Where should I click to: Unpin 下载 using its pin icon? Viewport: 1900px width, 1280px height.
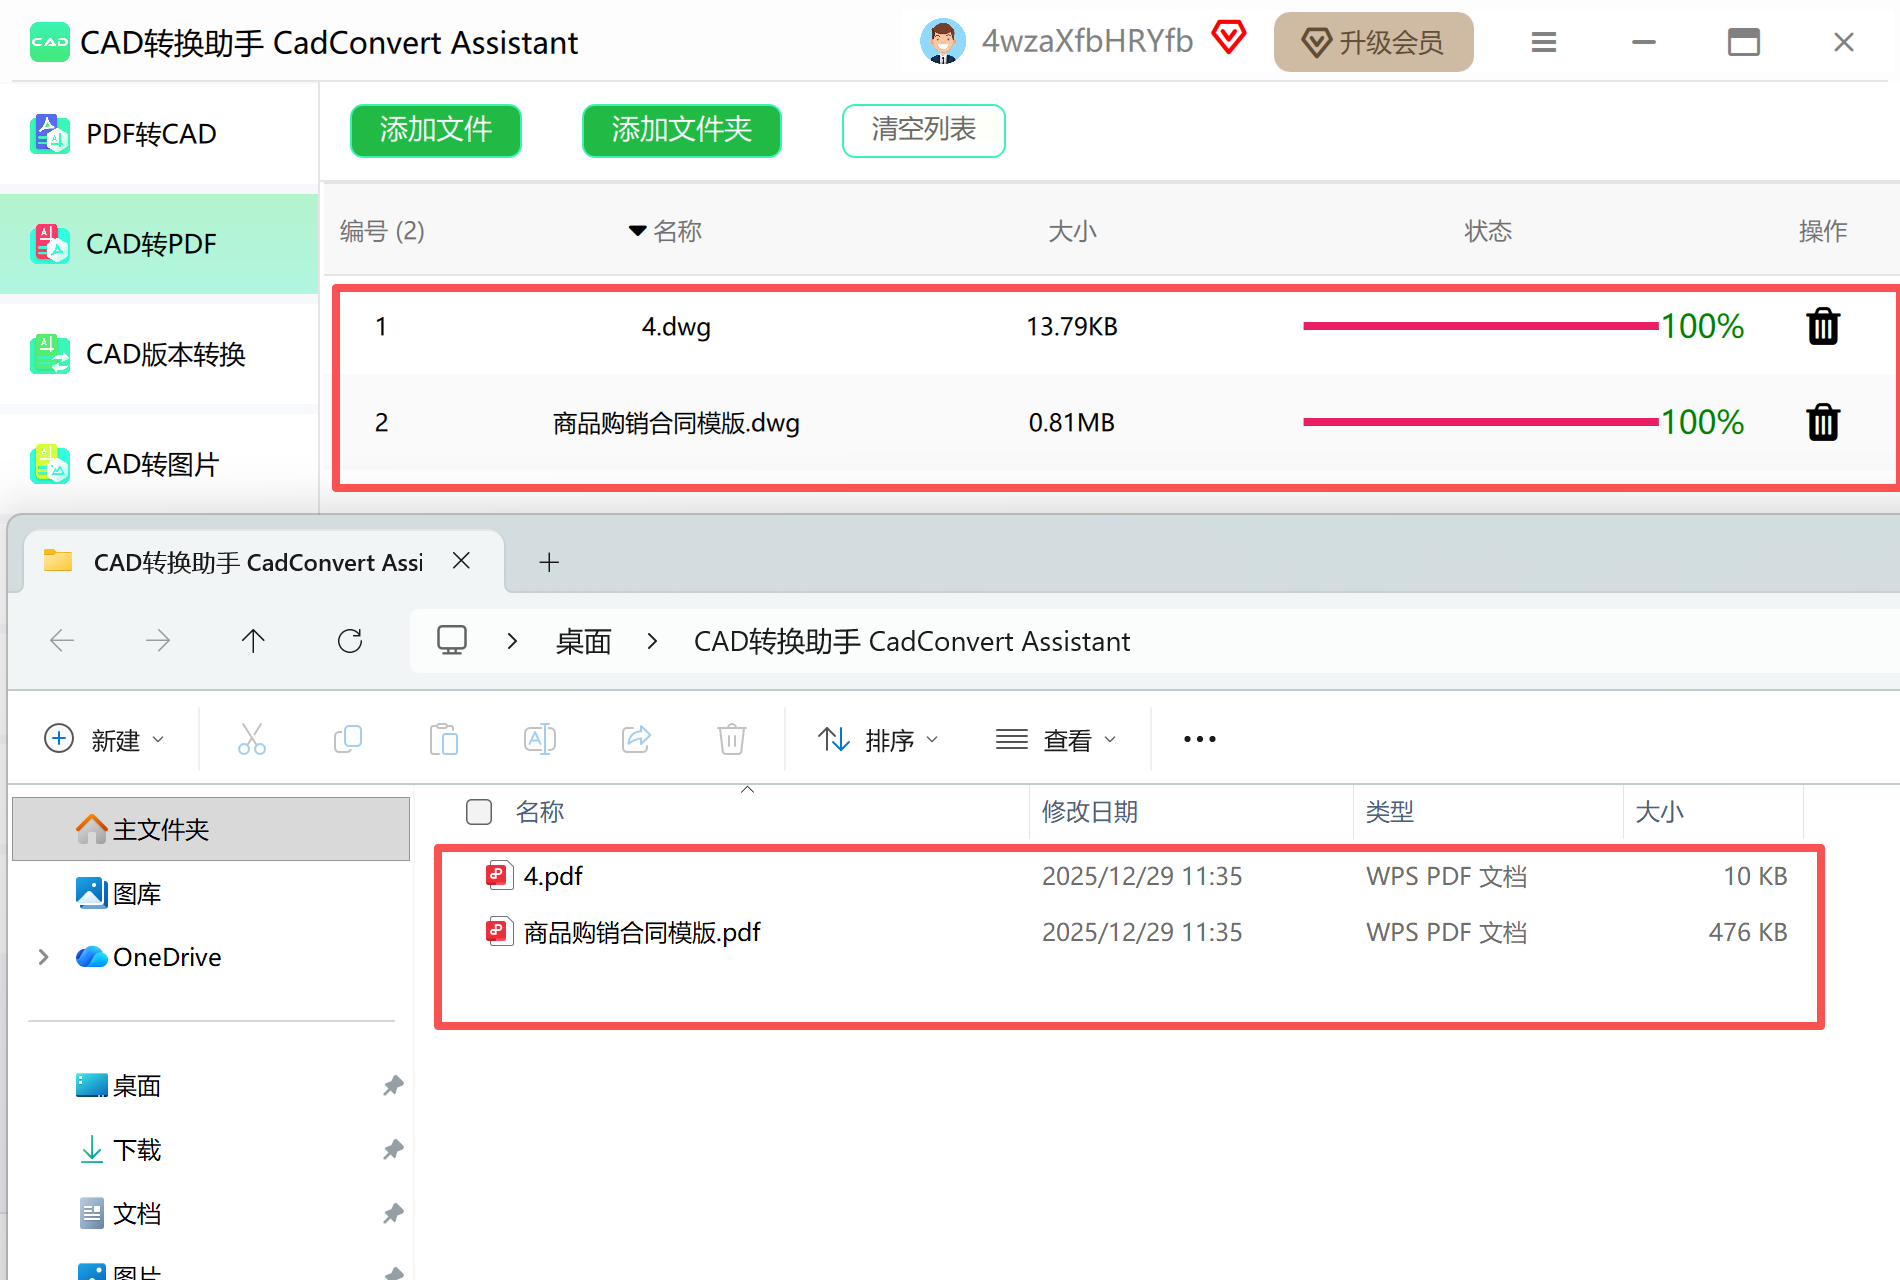click(393, 1149)
